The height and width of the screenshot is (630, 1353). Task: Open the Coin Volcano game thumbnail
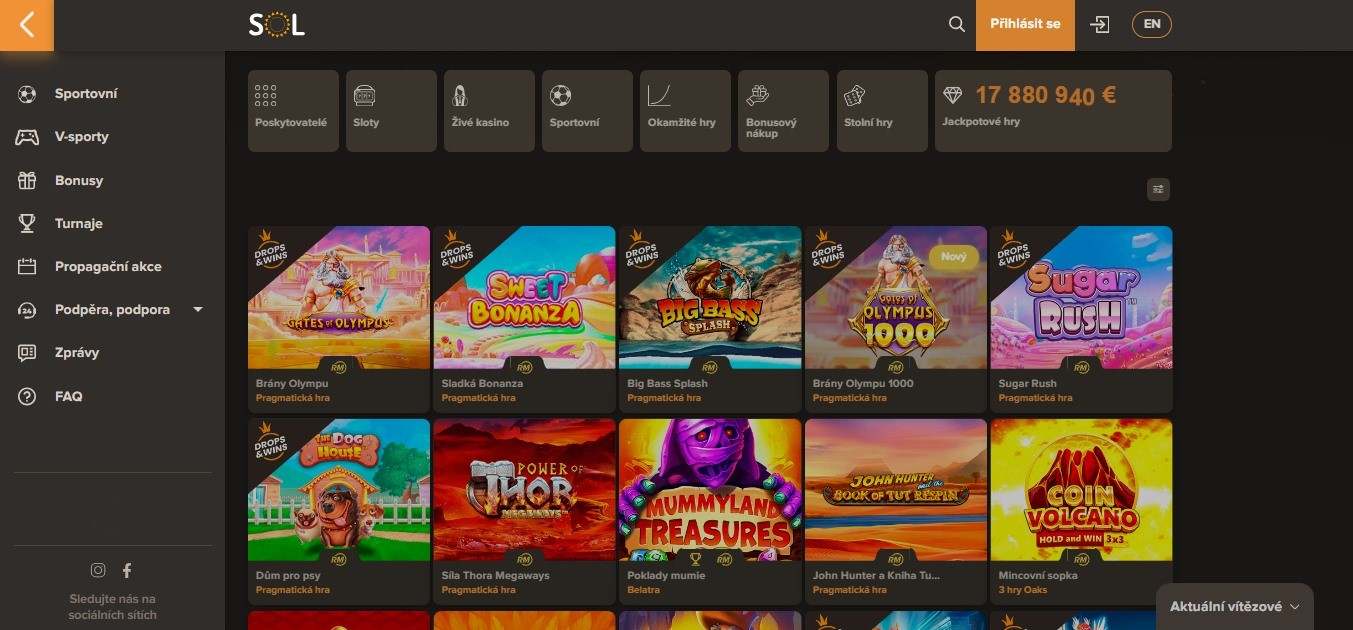(1081, 490)
